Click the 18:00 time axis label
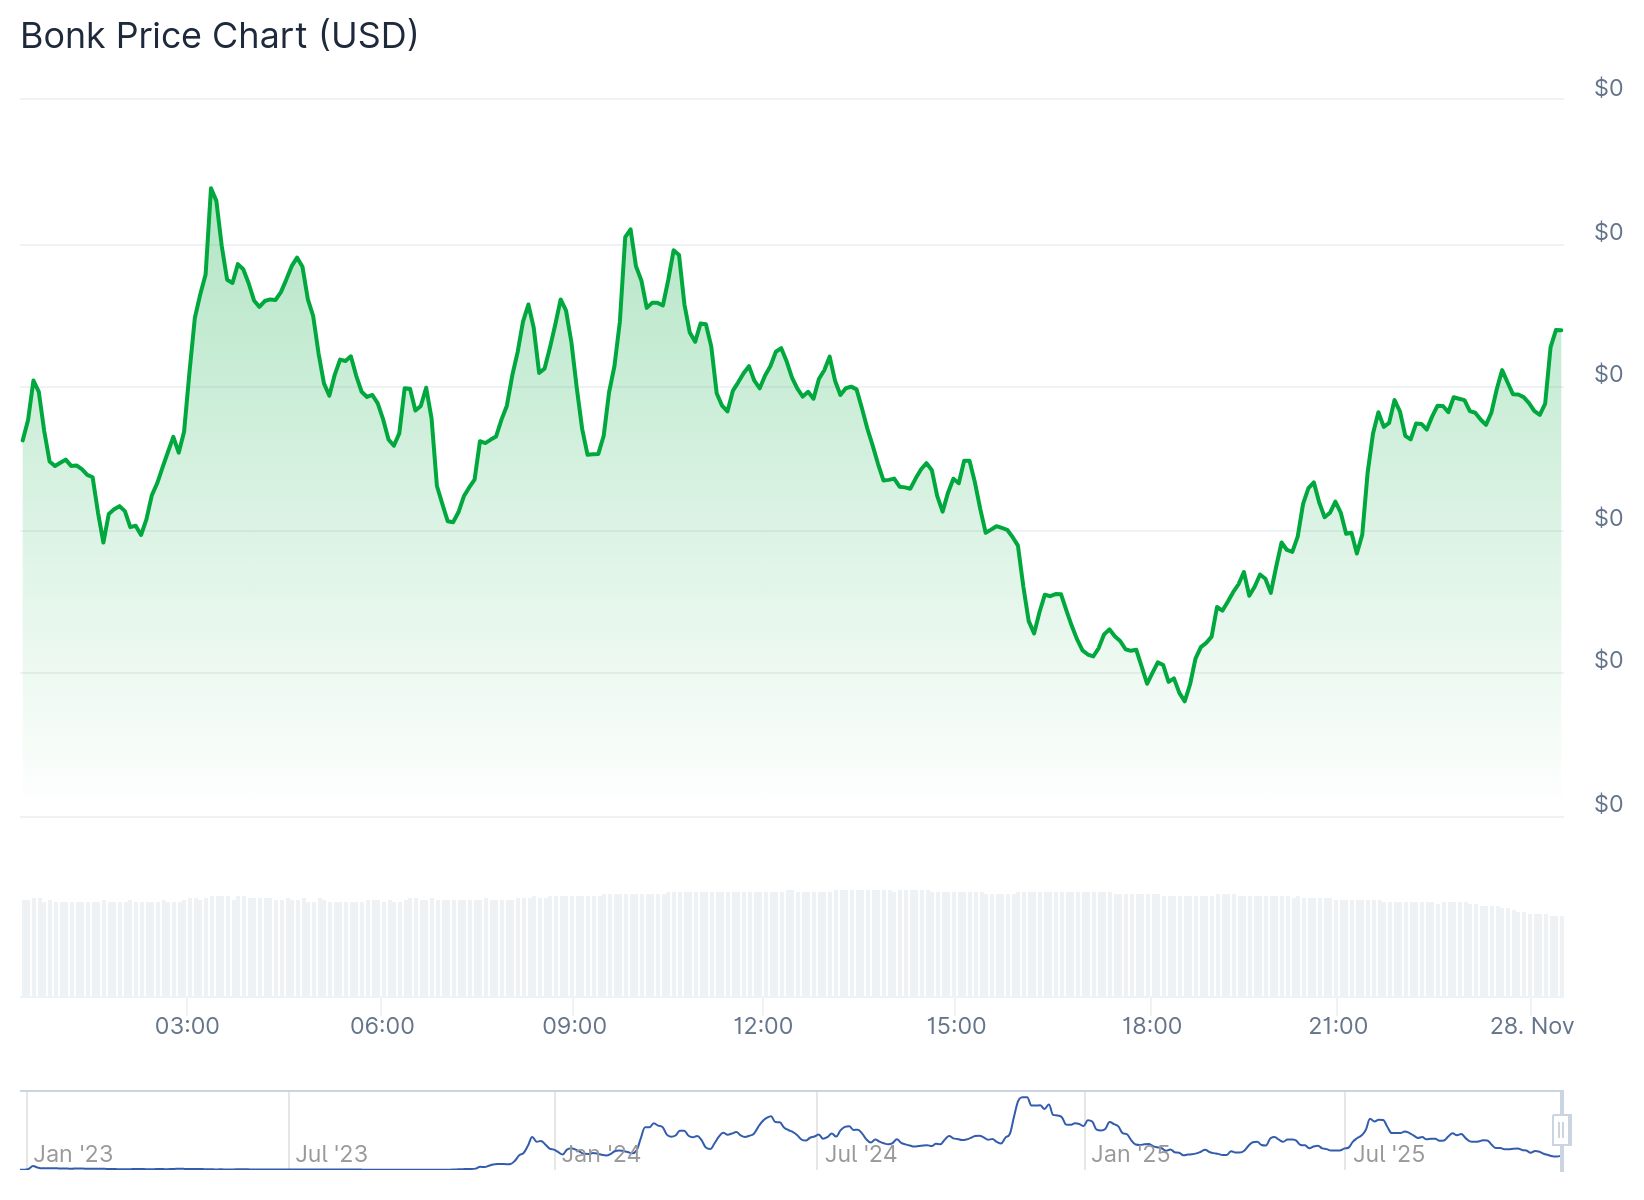The width and height of the screenshot is (1644, 1200). pyautogui.click(x=1151, y=1026)
